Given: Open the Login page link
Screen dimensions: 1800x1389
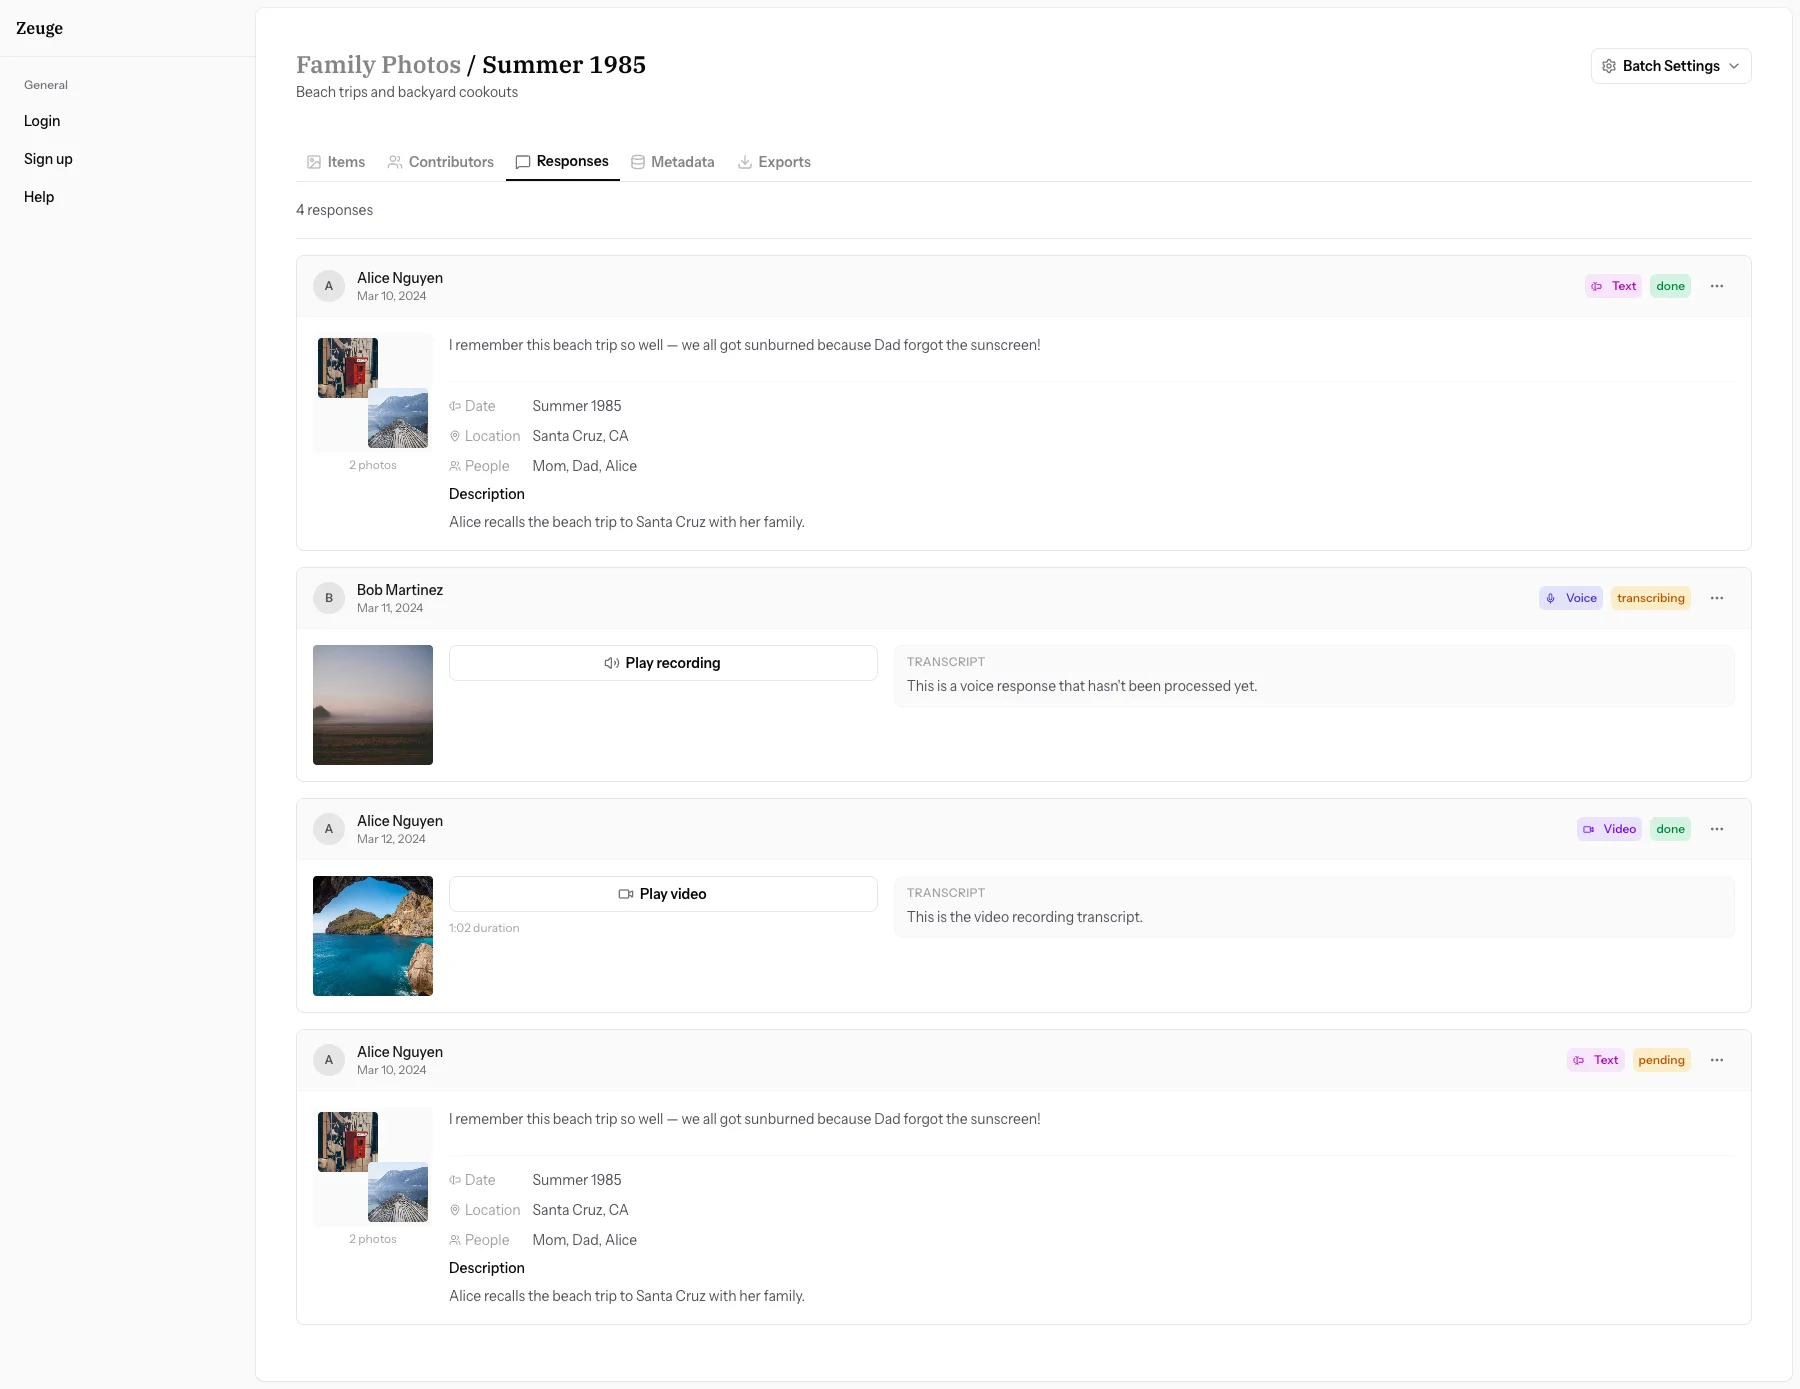Looking at the screenshot, I should click(x=42, y=121).
